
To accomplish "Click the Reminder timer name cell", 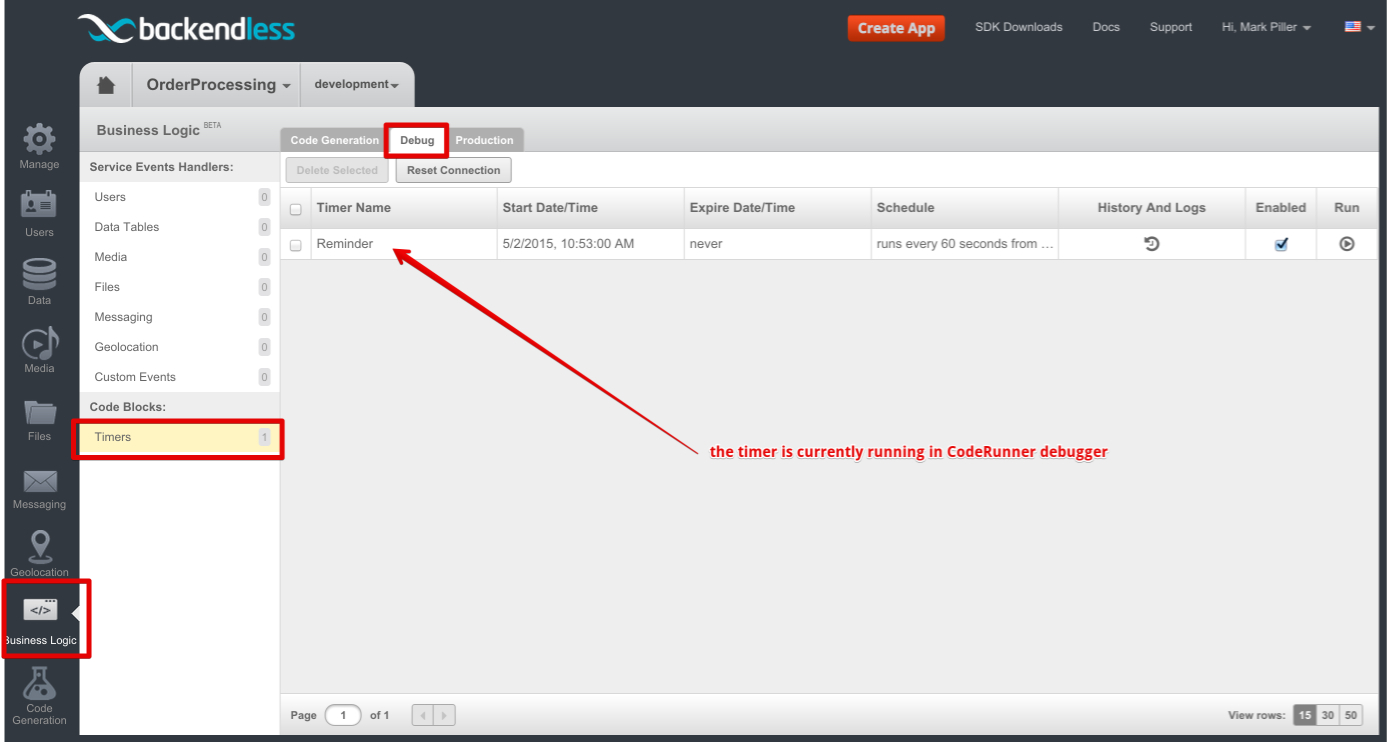I will tap(404, 244).
